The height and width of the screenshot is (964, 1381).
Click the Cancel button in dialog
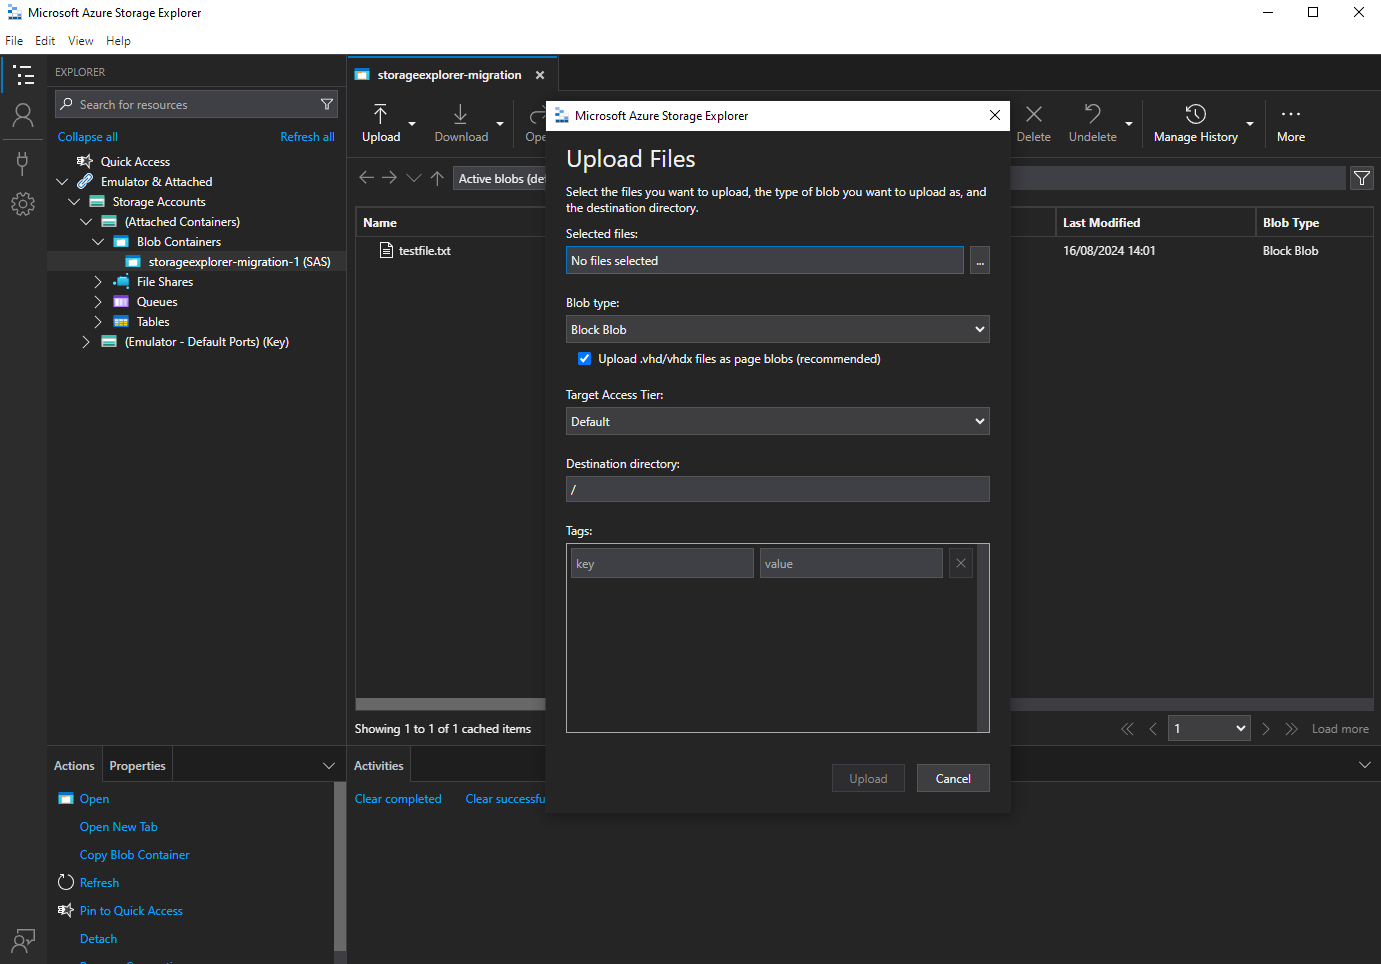pyautogui.click(x=953, y=779)
